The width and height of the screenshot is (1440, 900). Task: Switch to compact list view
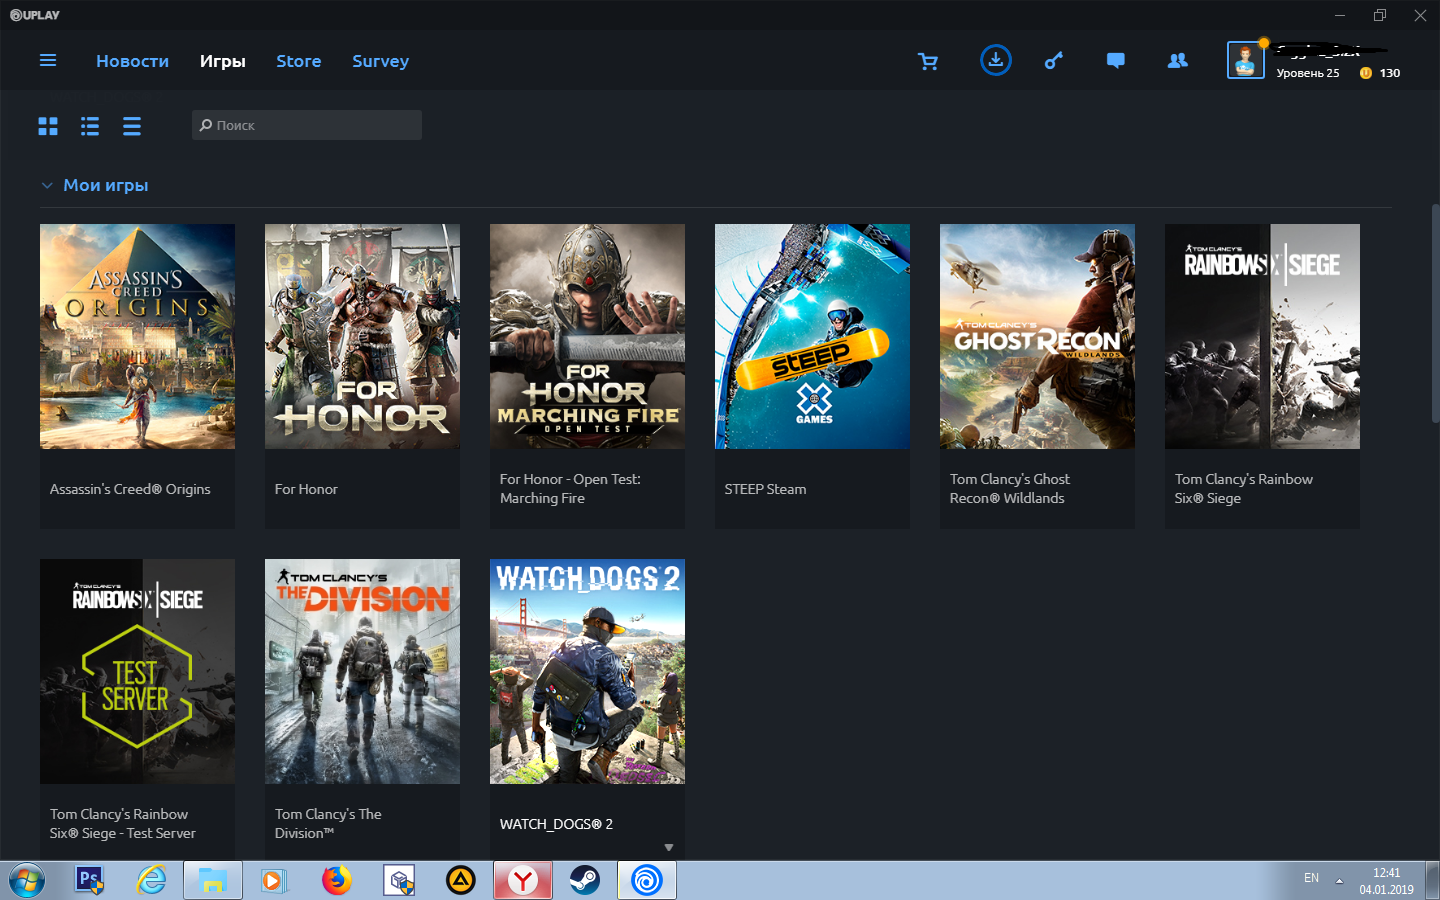tap(132, 125)
